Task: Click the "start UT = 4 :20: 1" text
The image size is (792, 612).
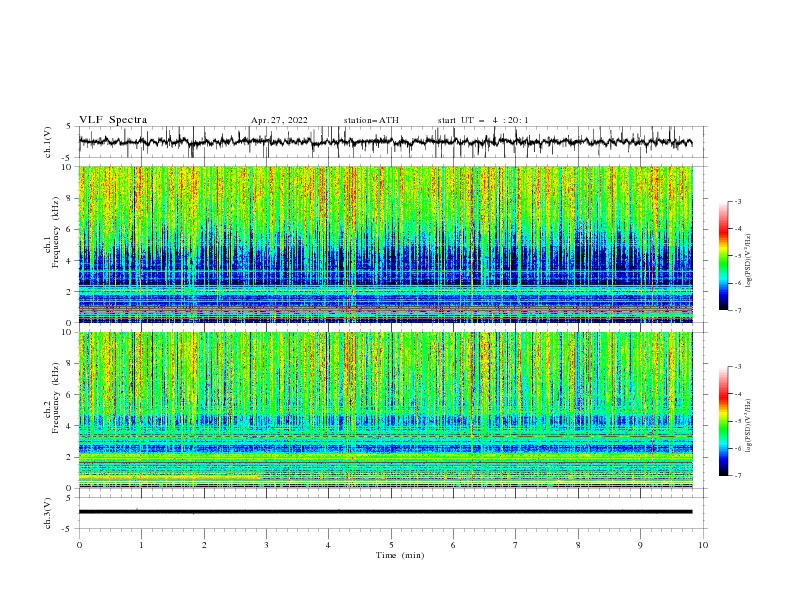Action: (483, 120)
